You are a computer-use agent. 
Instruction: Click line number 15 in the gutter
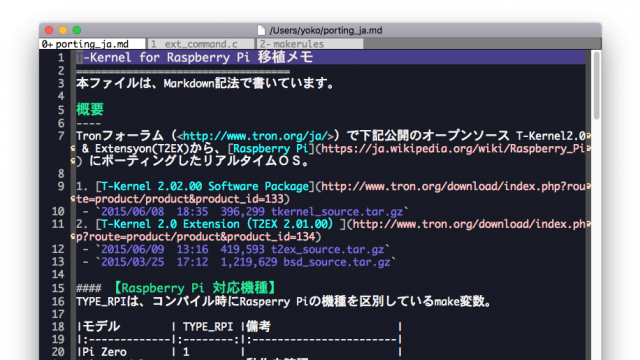58,288
